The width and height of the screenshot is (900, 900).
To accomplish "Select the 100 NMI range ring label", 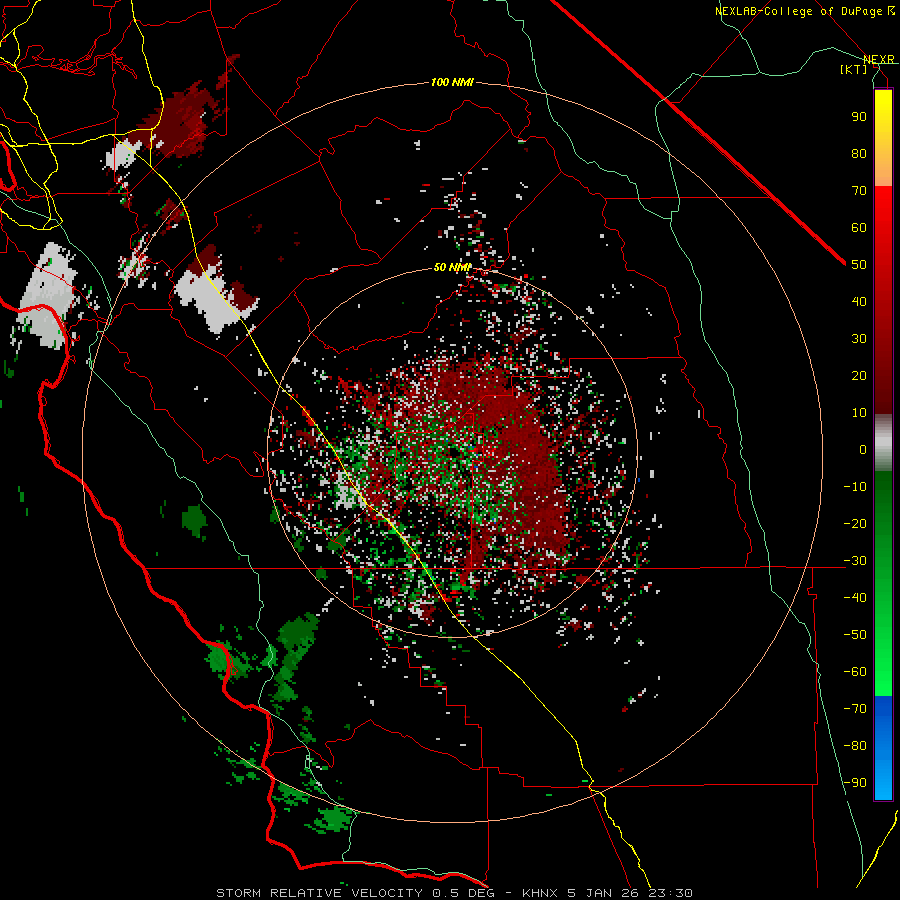I will pos(452,82).
